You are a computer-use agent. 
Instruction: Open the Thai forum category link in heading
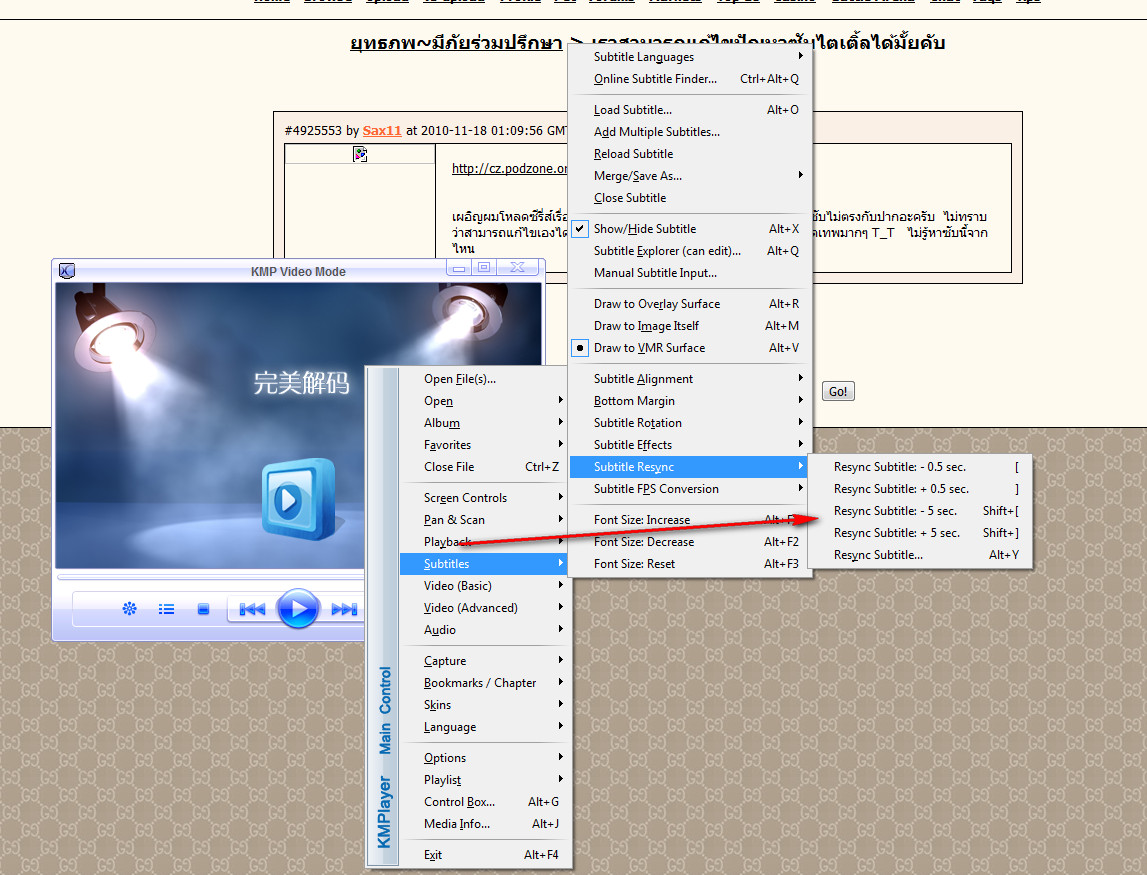point(456,42)
